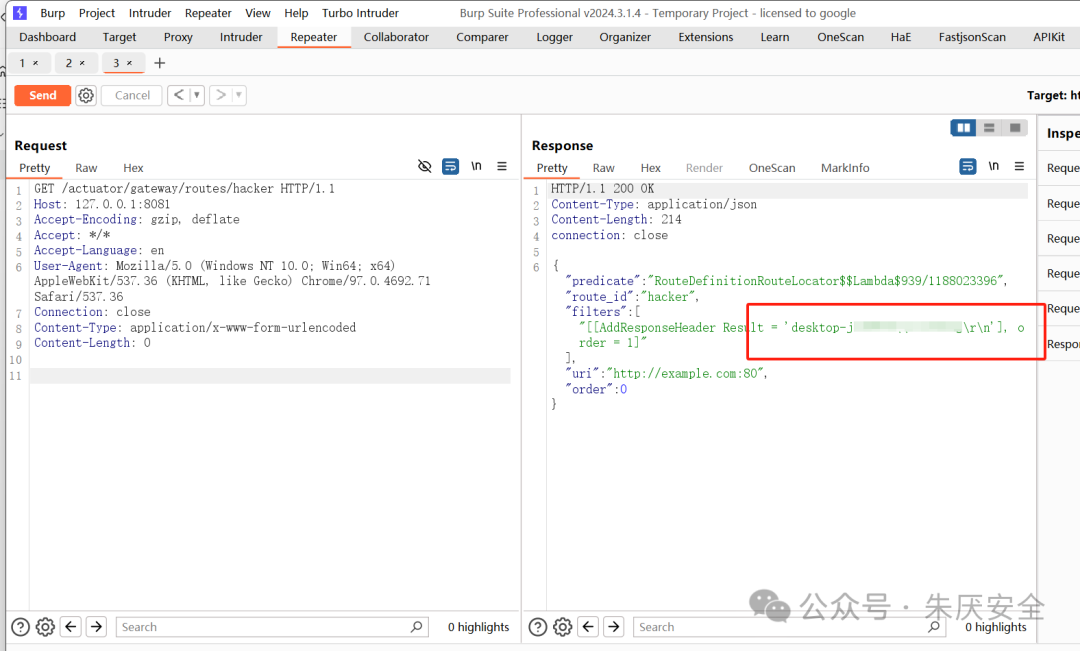Open the Turbo Intruder menu
Screen dimensions: 1080x651
click(360, 13)
